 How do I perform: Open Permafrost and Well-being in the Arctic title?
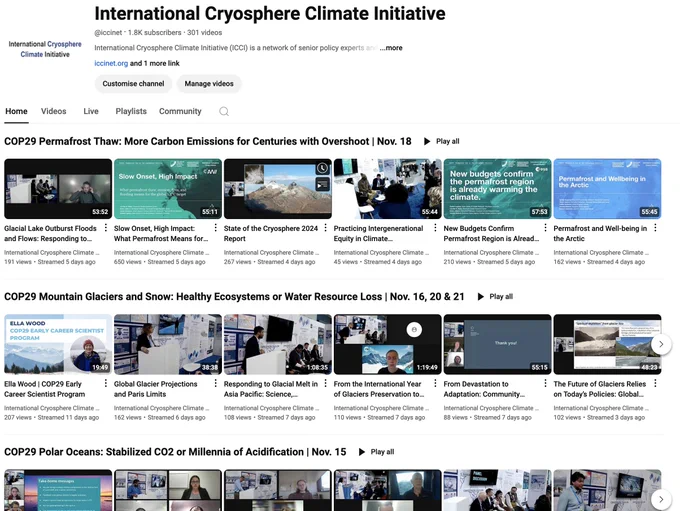(600, 233)
